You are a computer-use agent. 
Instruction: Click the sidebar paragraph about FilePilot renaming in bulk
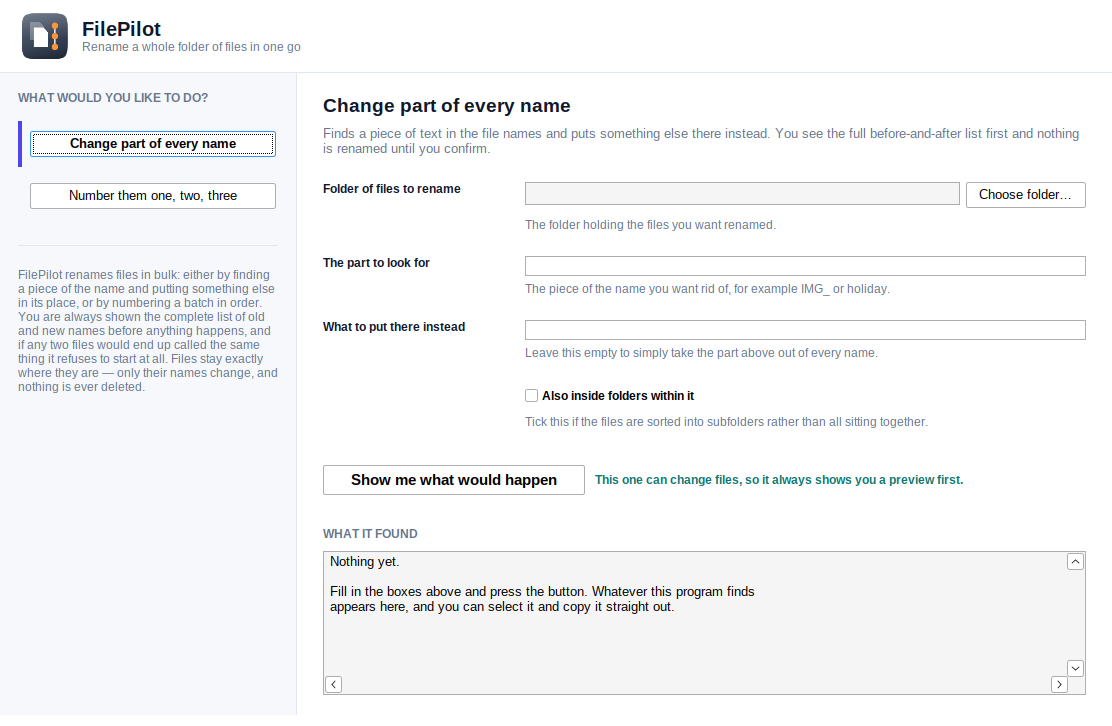[148, 330]
